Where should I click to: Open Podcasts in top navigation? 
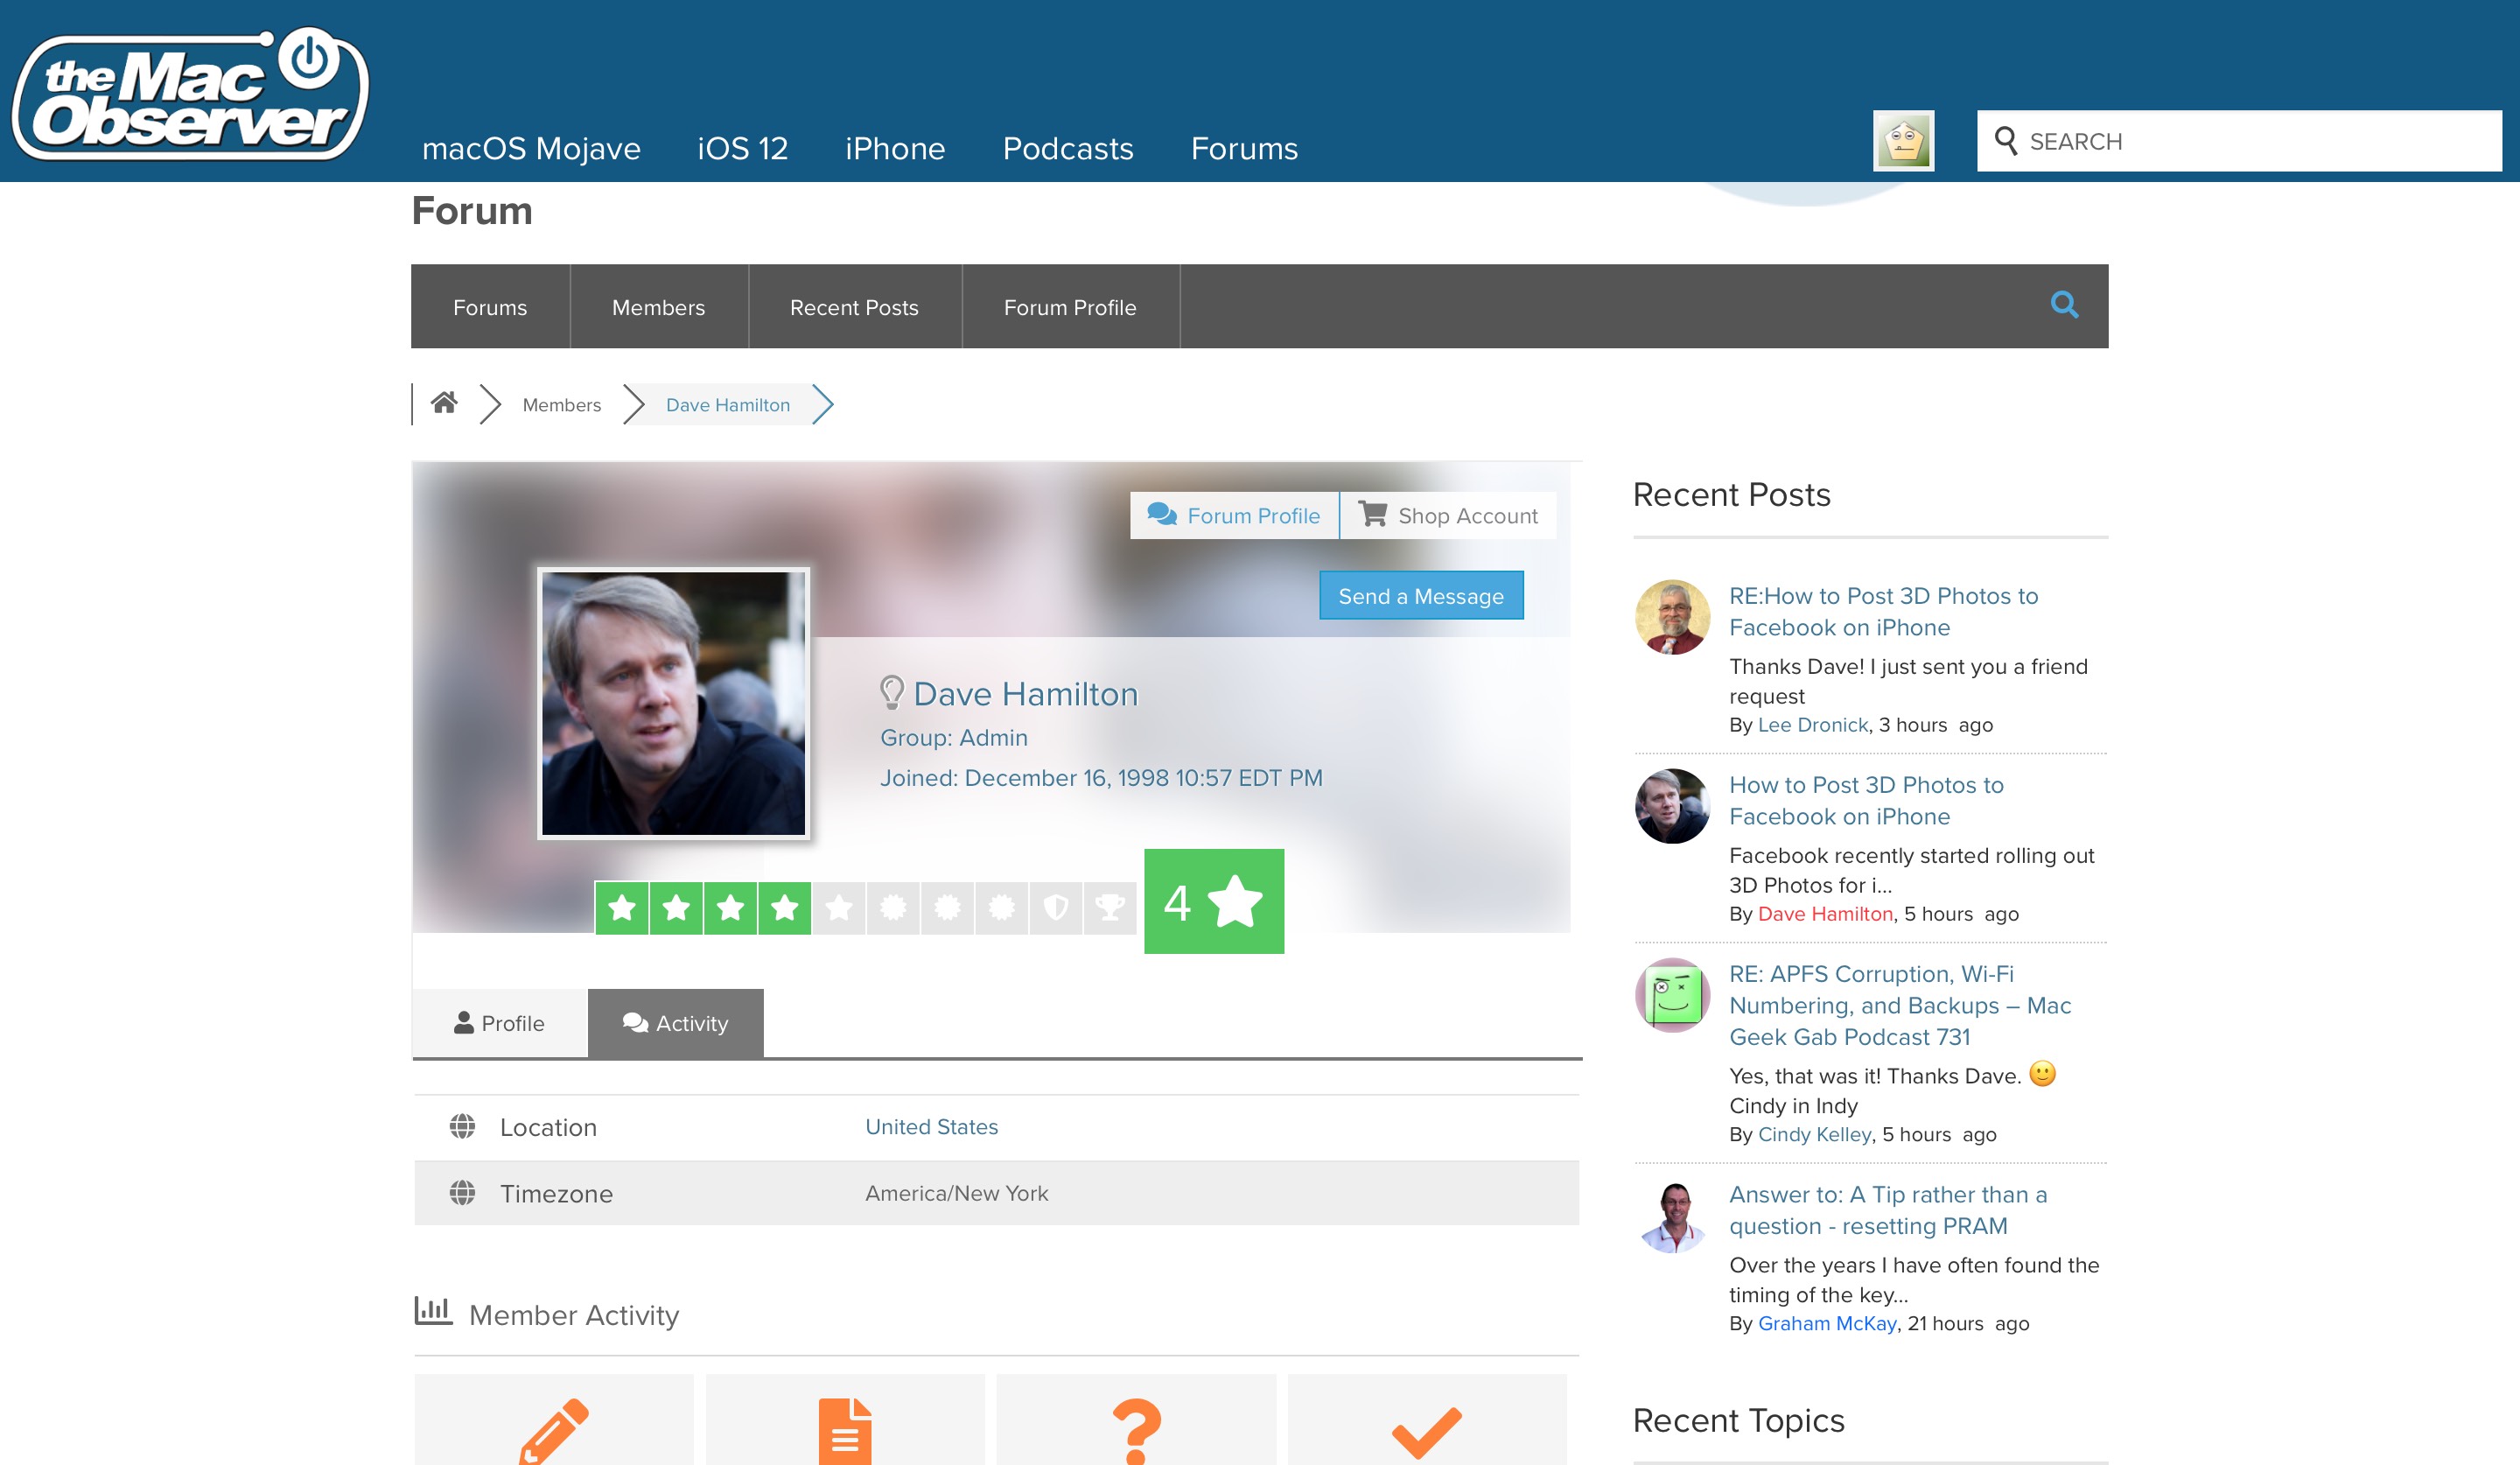pyautogui.click(x=1068, y=149)
